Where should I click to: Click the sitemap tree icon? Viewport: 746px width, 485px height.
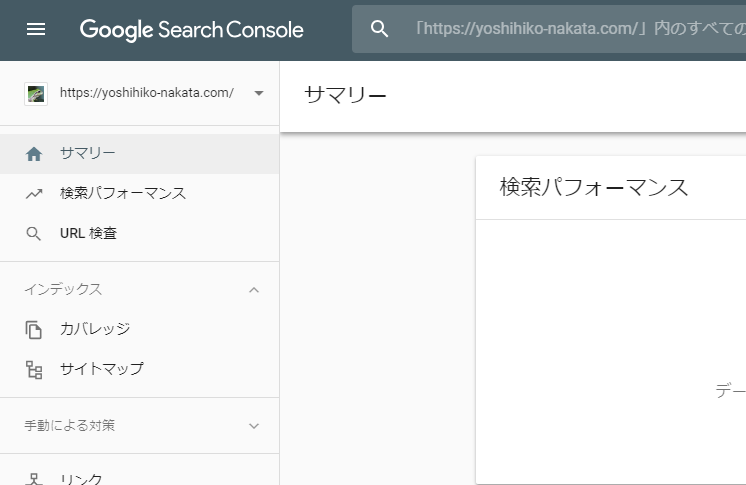34,370
